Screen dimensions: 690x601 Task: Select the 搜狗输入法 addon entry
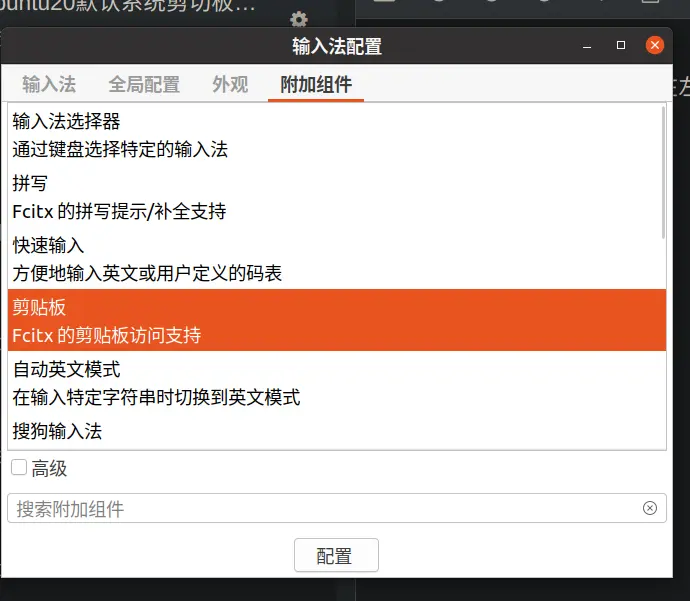(x=337, y=431)
